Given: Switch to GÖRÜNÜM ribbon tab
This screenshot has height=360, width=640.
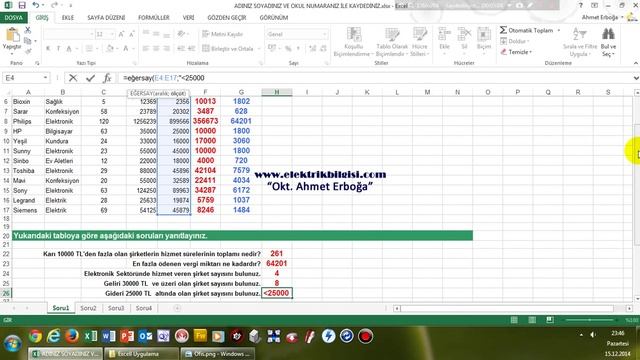Looking at the screenshot, I should click(273, 18).
